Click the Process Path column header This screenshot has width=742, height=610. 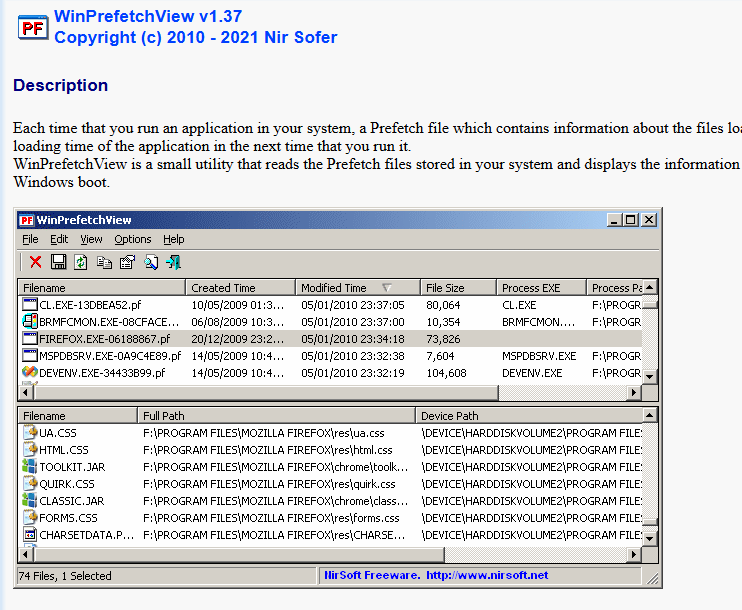615,288
